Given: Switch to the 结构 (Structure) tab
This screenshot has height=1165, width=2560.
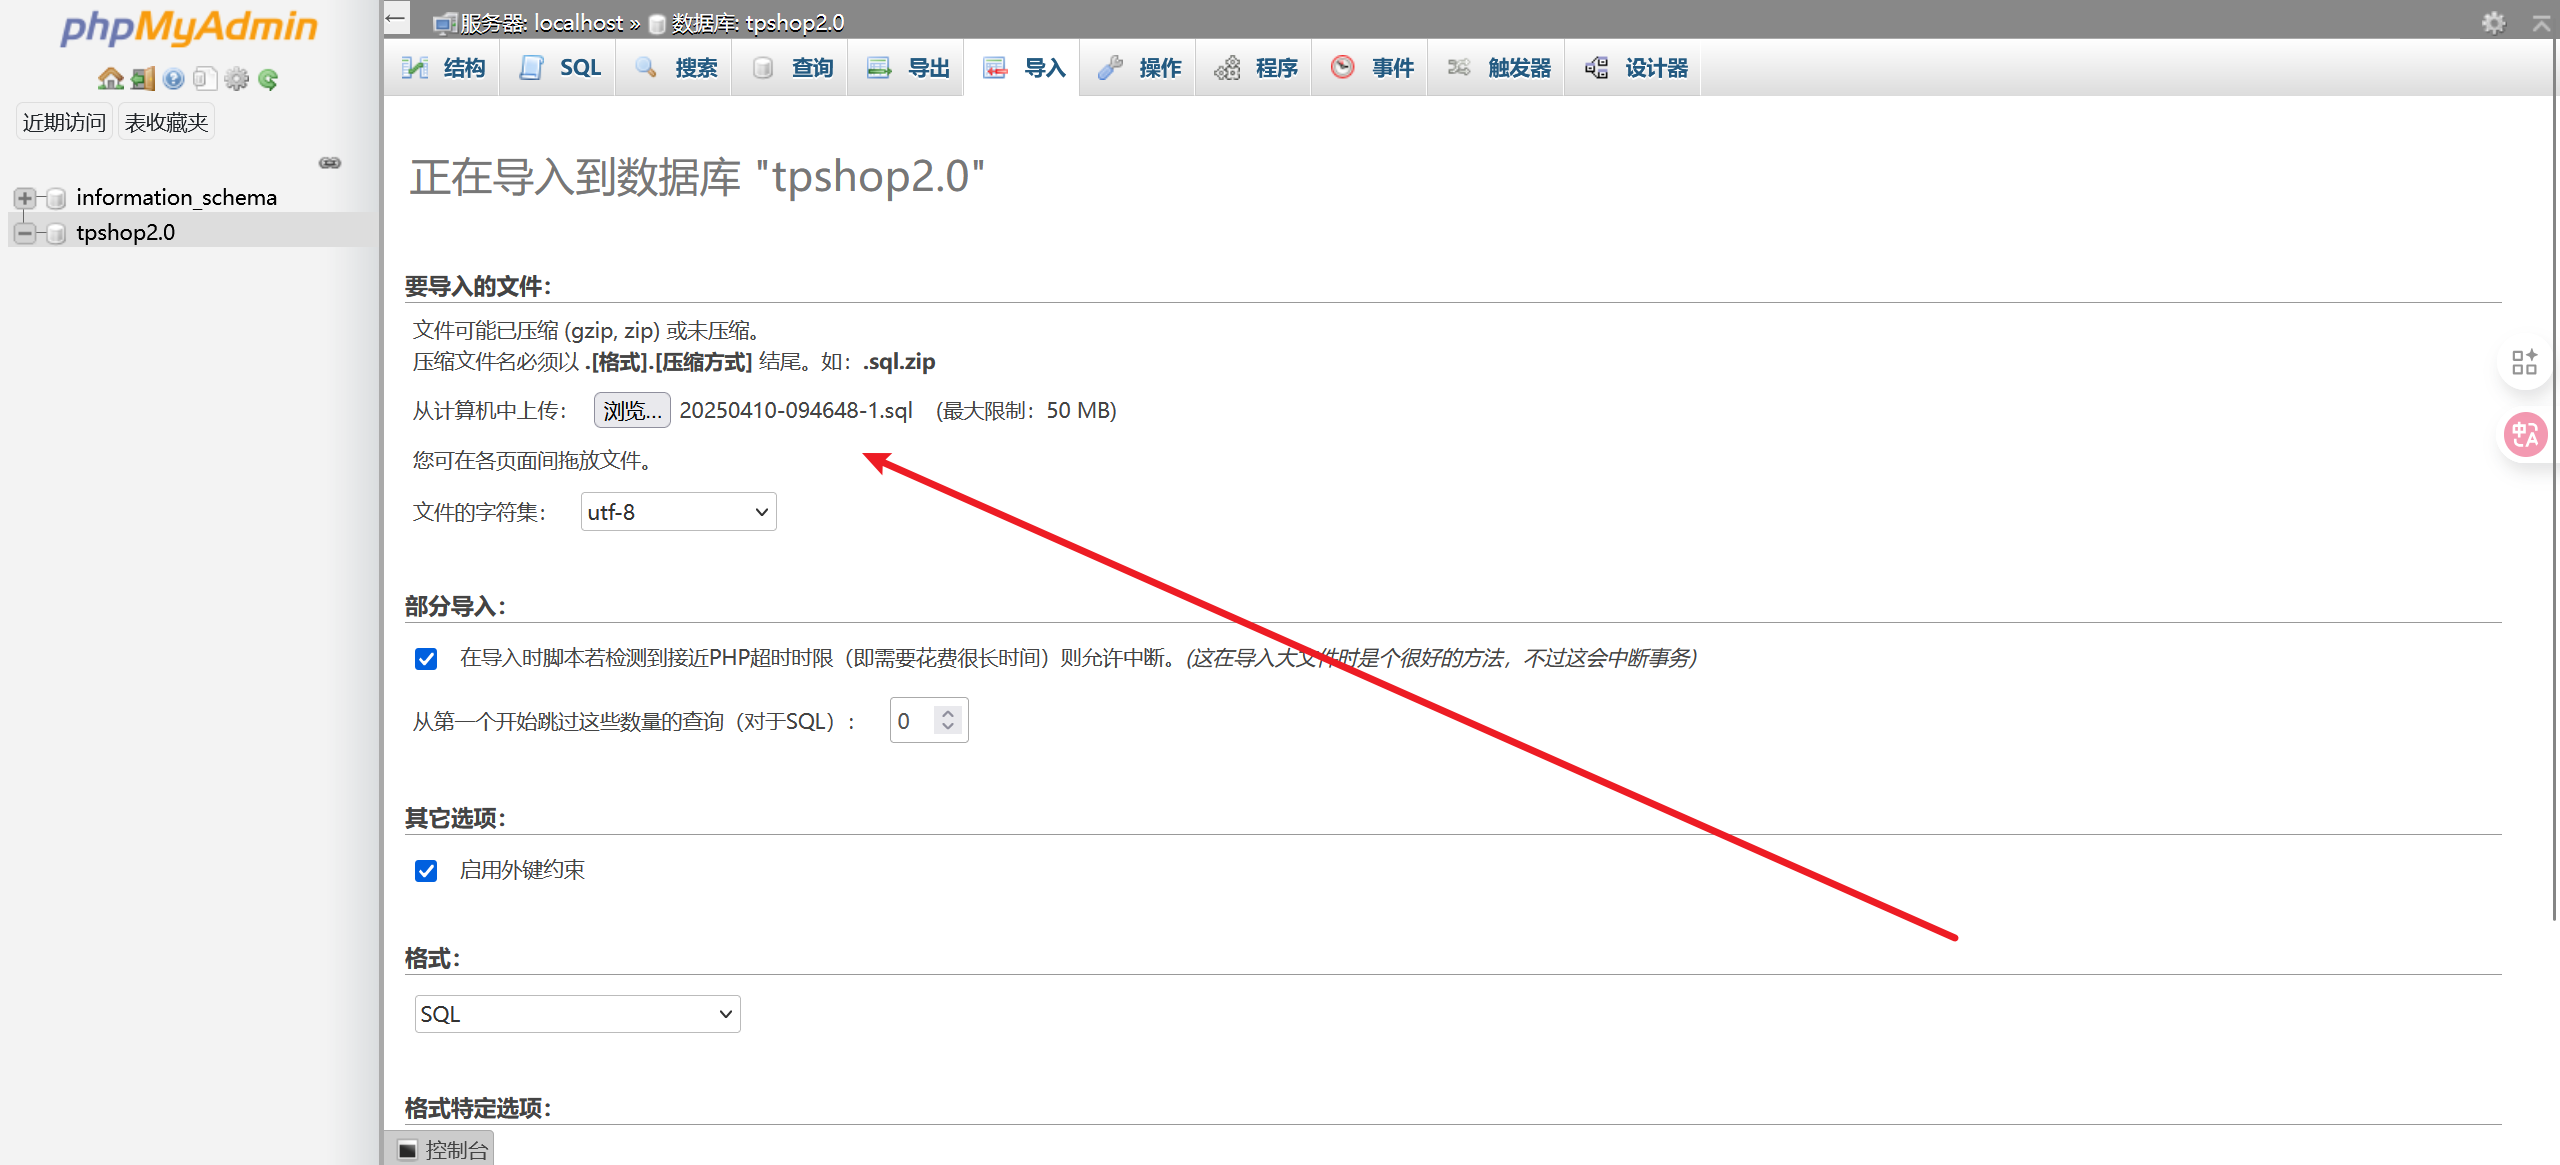Looking at the screenshot, I should pyautogui.click(x=443, y=68).
